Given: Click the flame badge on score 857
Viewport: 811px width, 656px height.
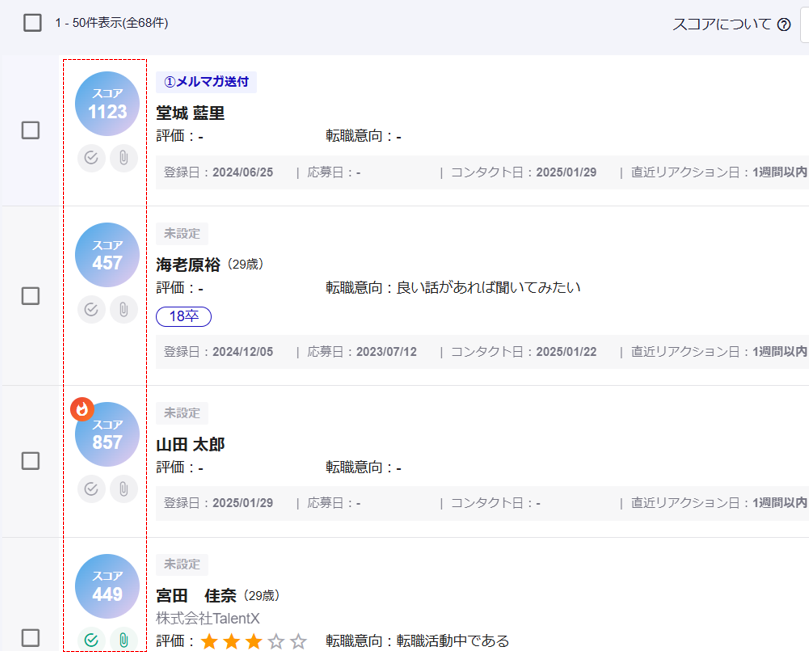Looking at the screenshot, I should [83, 409].
